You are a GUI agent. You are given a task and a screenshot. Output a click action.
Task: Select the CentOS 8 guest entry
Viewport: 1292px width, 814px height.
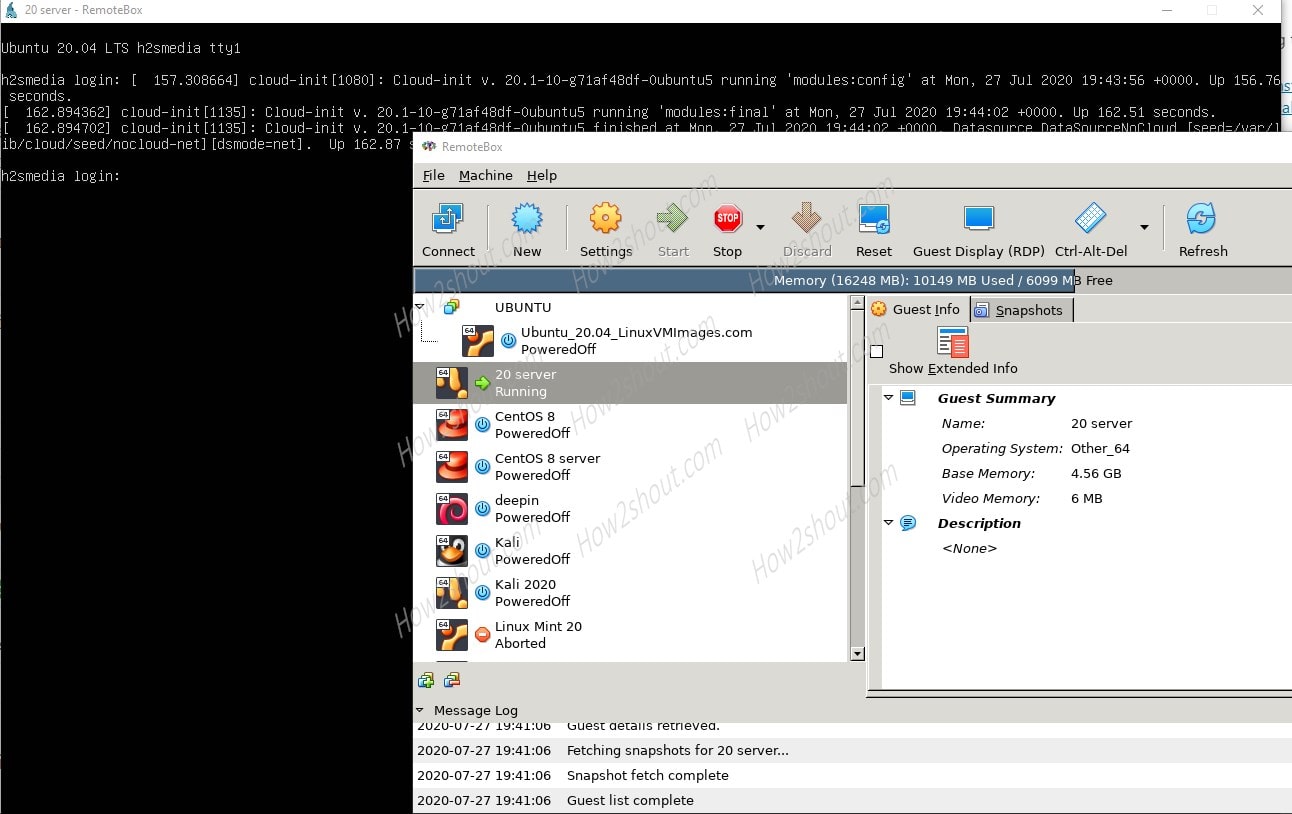pos(631,425)
